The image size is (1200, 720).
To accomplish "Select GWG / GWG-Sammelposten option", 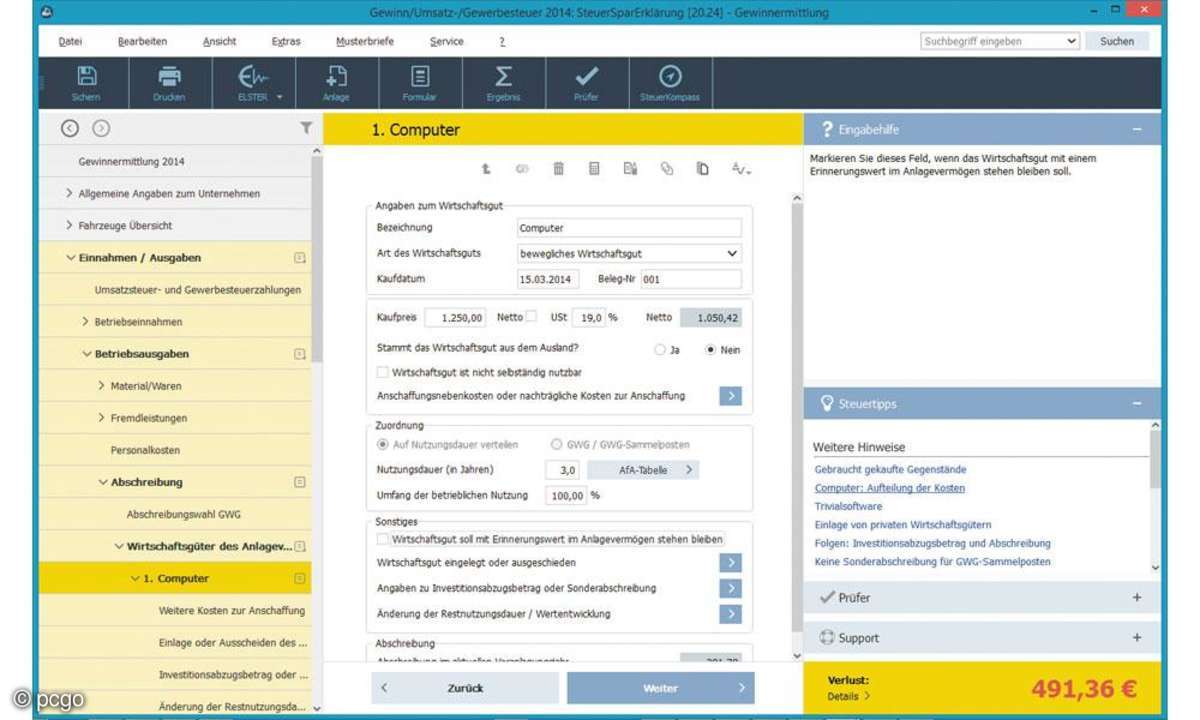I will coord(557,443).
